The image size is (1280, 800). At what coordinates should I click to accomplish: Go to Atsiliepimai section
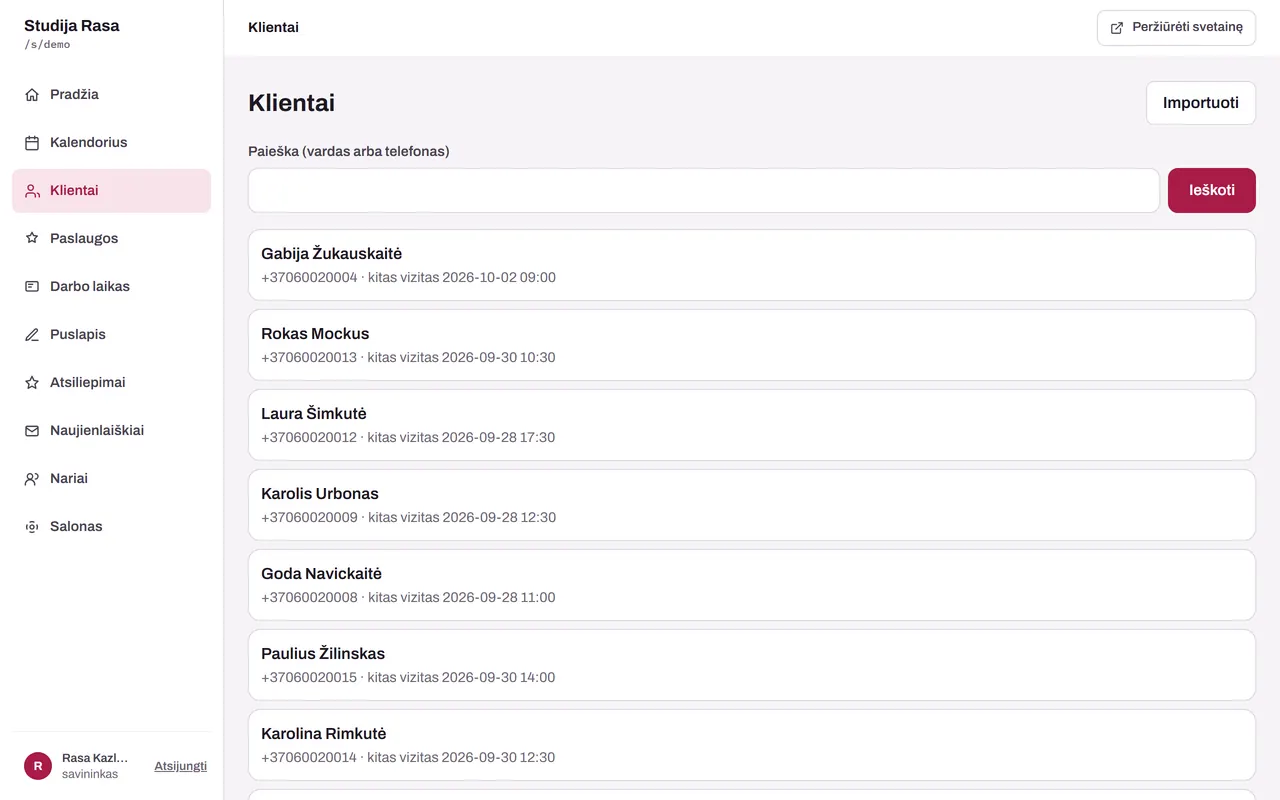click(x=111, y=383)
